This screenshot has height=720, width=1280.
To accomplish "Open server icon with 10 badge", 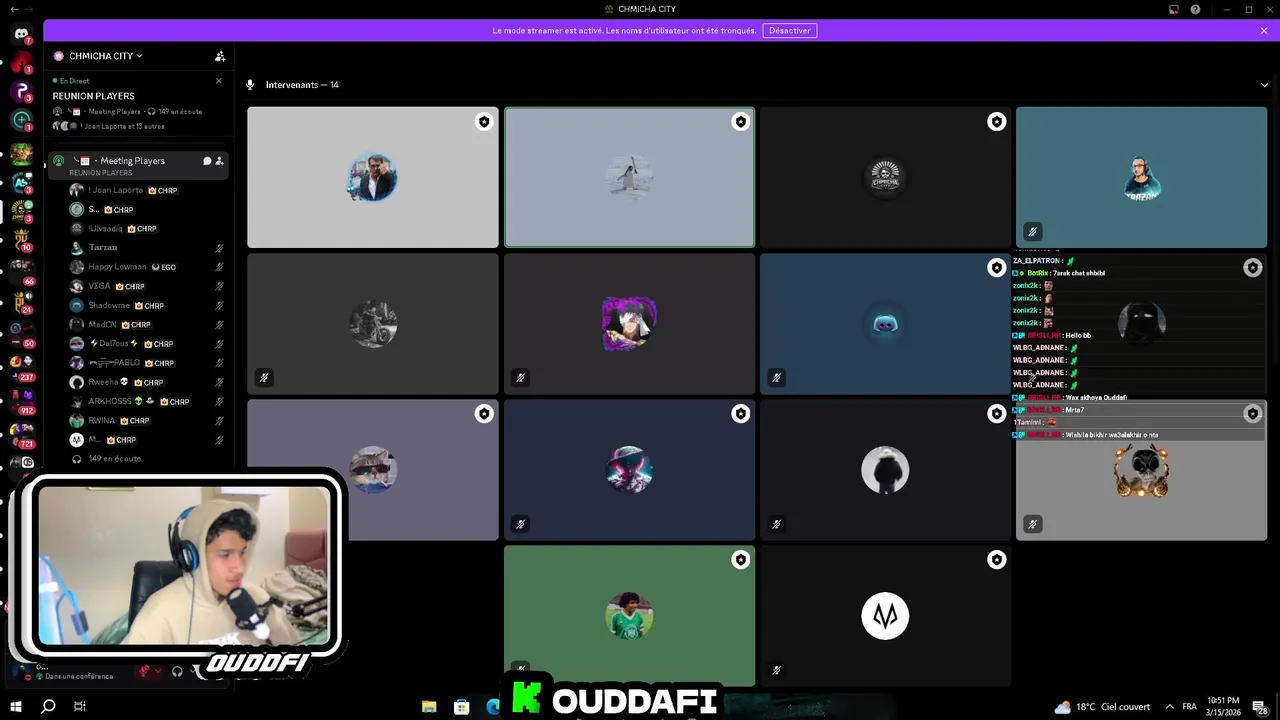I will click(21, 238).
